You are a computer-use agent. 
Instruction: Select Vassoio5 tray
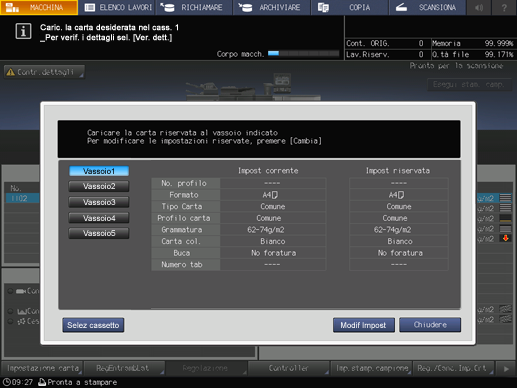coord(99,233)
